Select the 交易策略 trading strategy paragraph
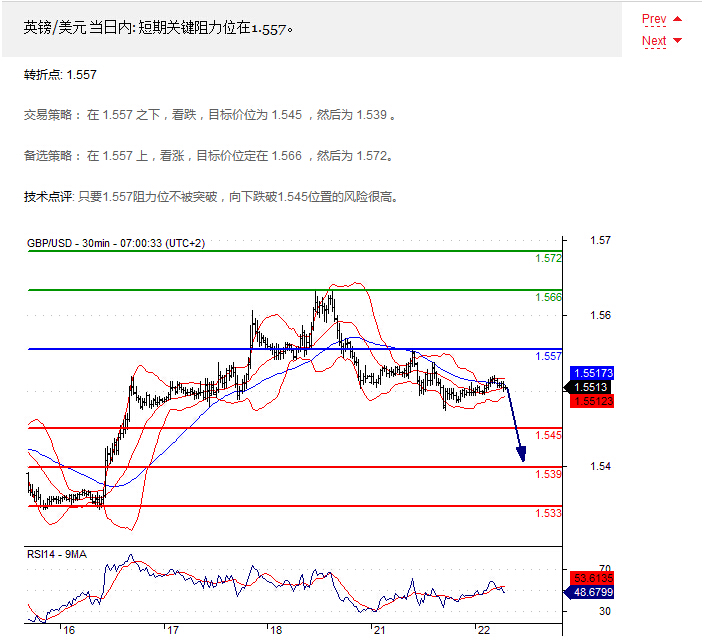727x640 pixels. click(210, 115)
